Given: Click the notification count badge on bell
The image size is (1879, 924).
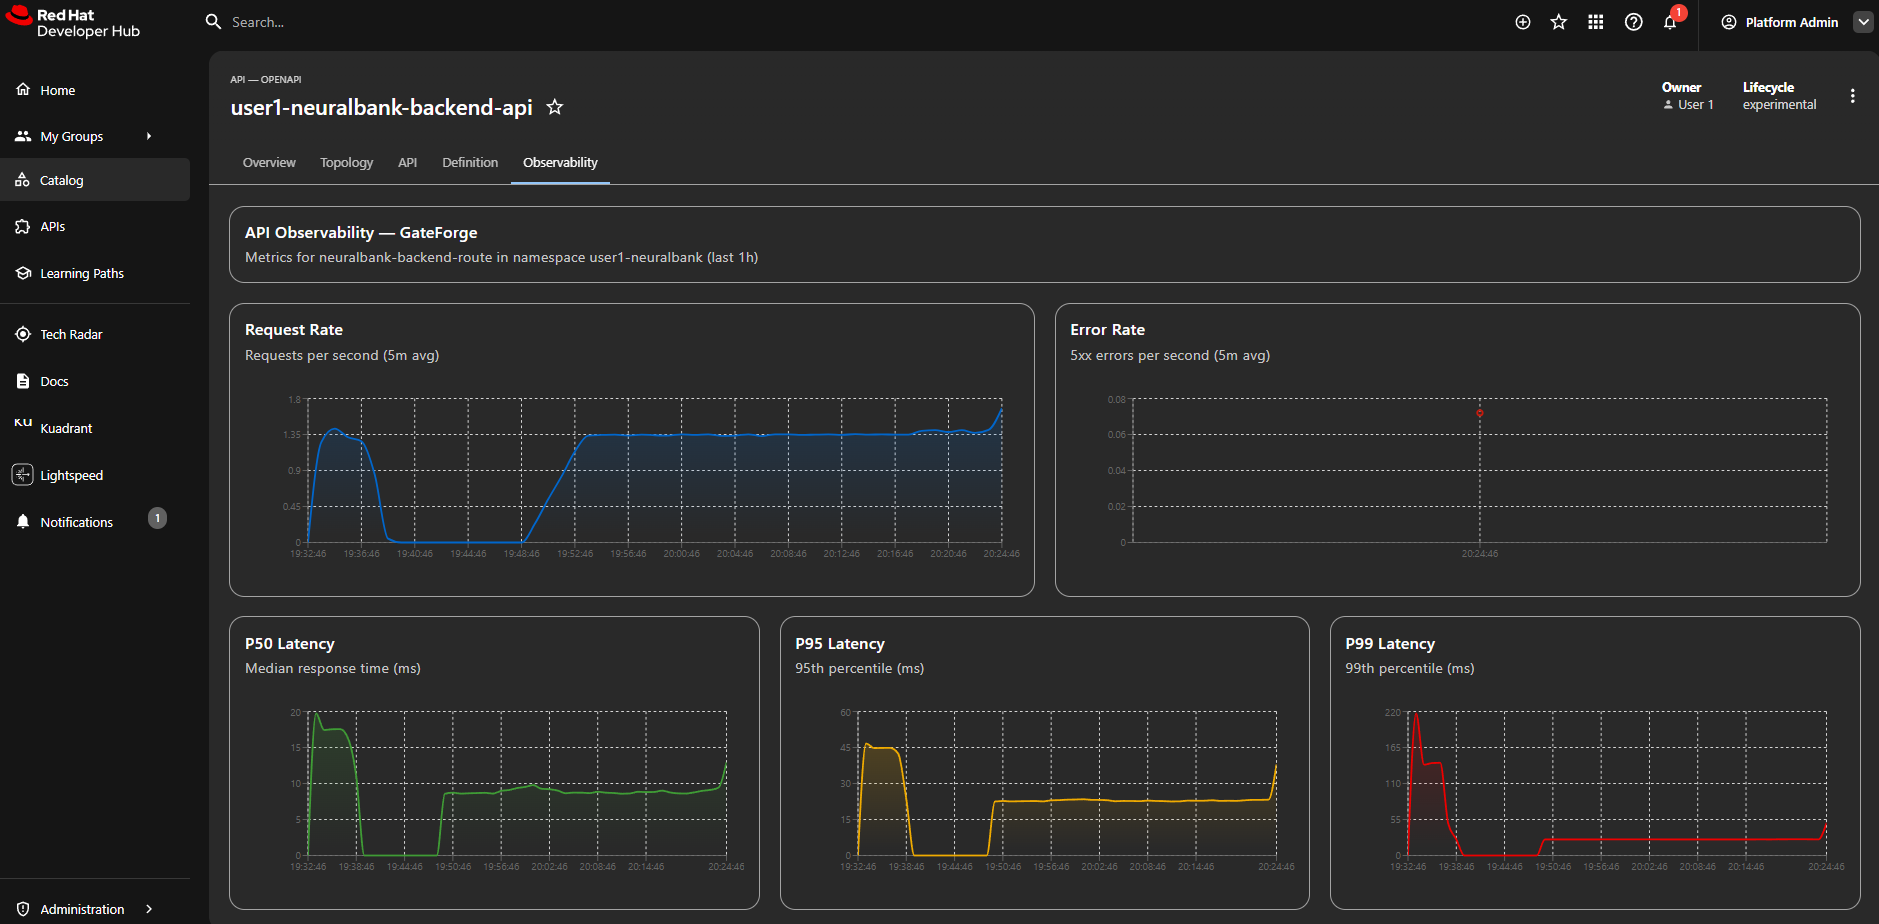Looking at the screenshot, I should (1679, 13).
